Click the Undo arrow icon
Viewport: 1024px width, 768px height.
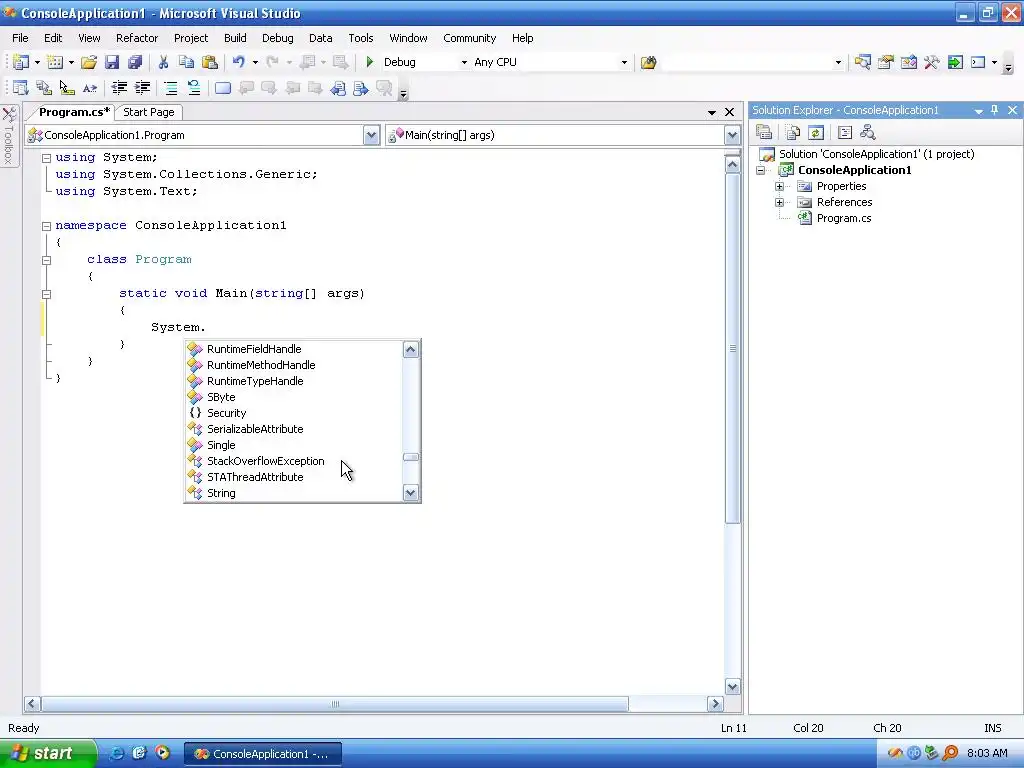click(238, 62)
